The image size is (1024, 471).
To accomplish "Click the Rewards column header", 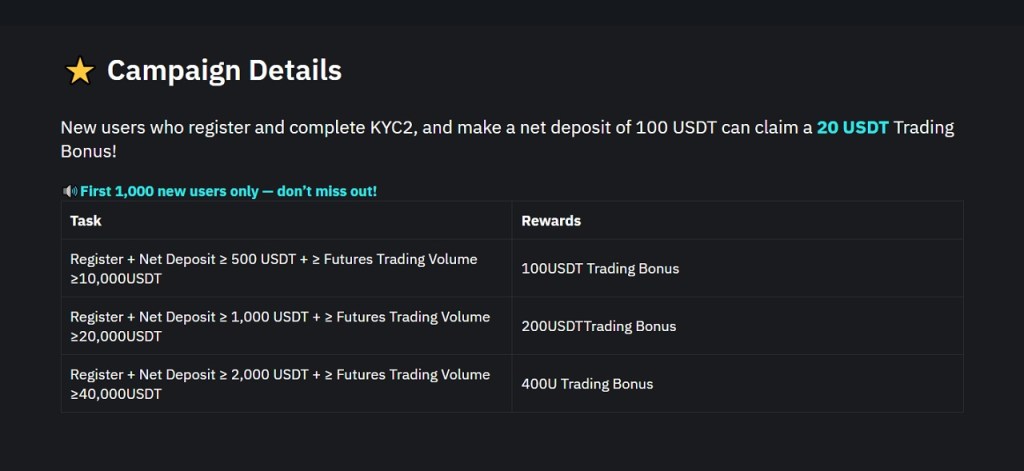I will pyautogui.click(x=551, y=220).
